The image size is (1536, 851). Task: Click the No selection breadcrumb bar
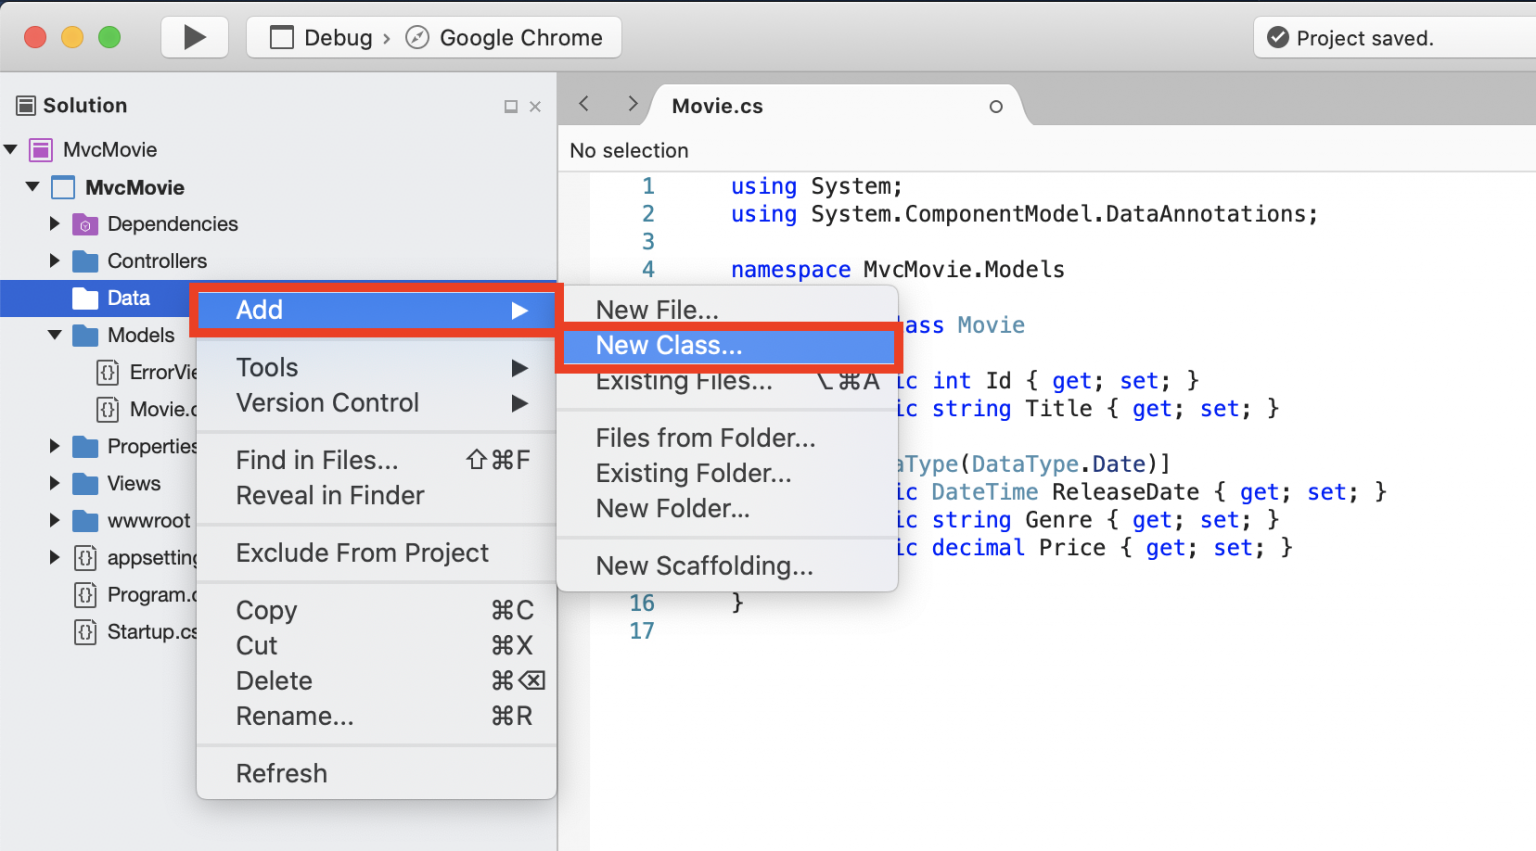tap(628, 150)
